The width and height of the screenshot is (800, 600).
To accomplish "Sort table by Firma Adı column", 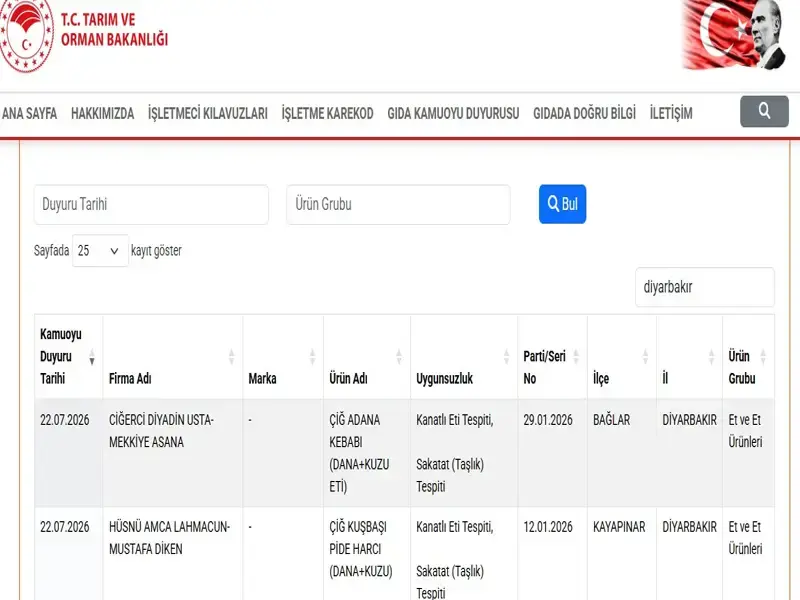I will [172, 357].
